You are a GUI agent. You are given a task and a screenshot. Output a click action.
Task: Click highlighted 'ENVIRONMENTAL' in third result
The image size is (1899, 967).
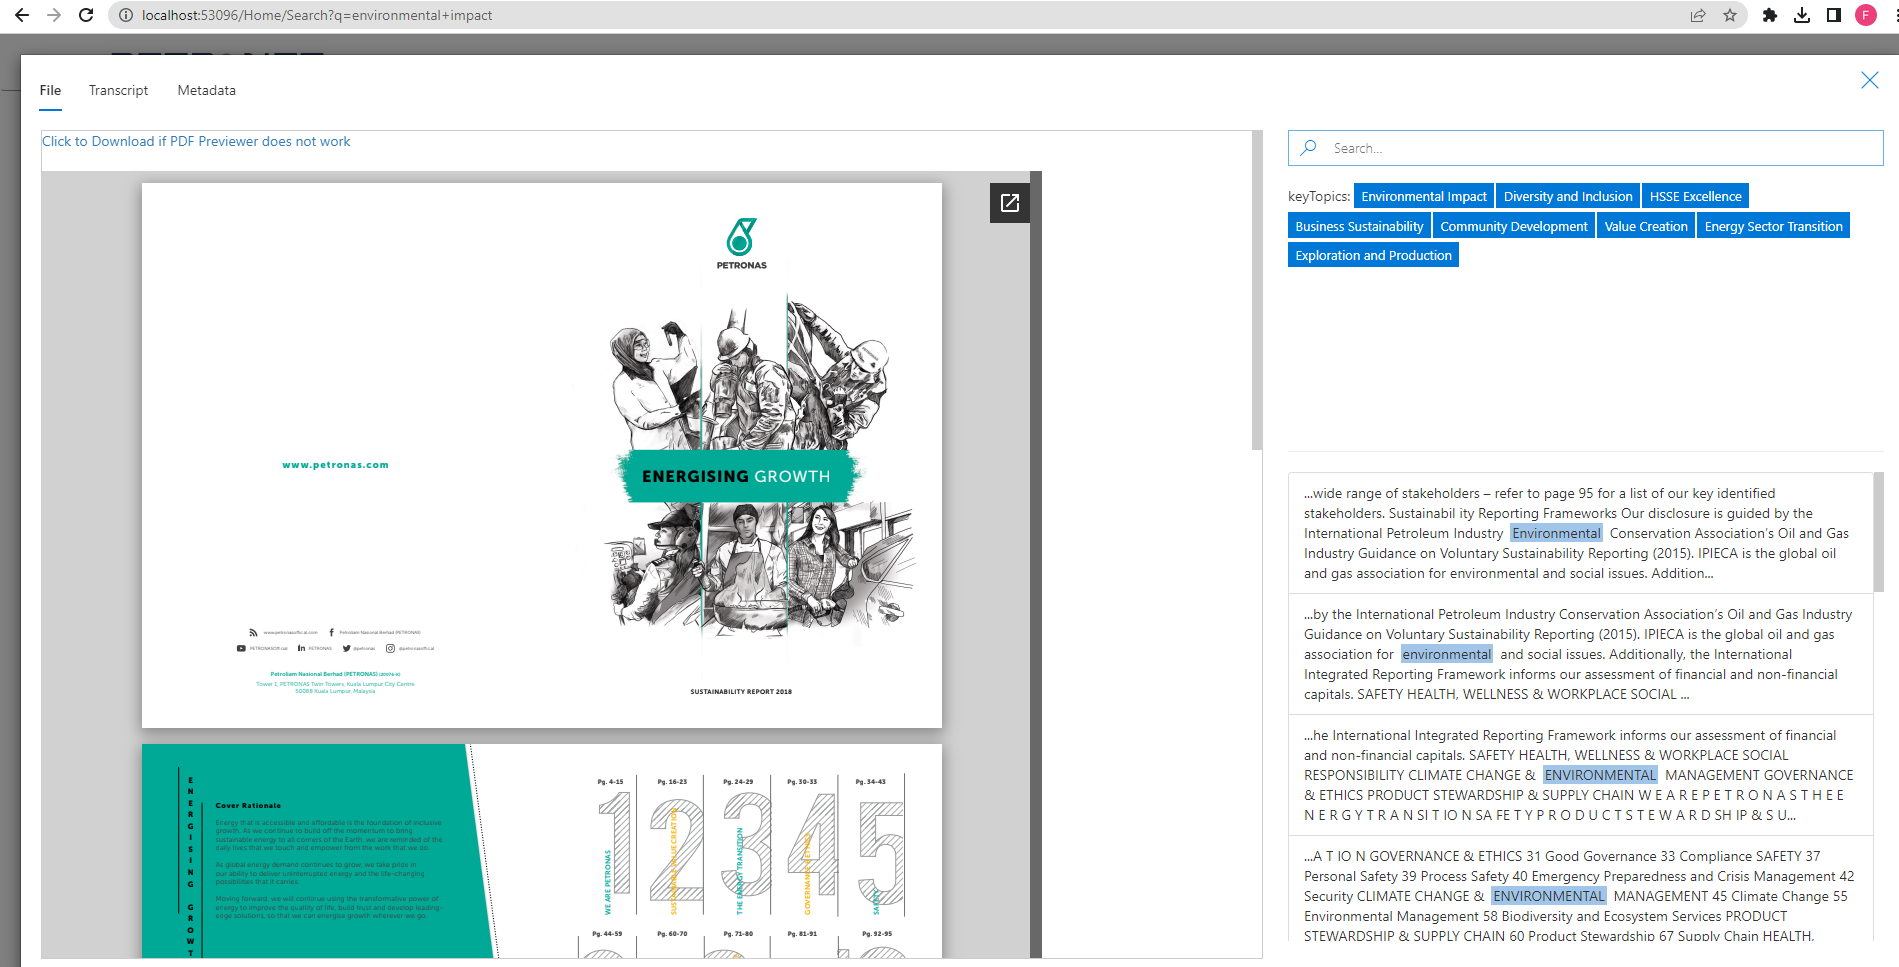click(1600, 775)
